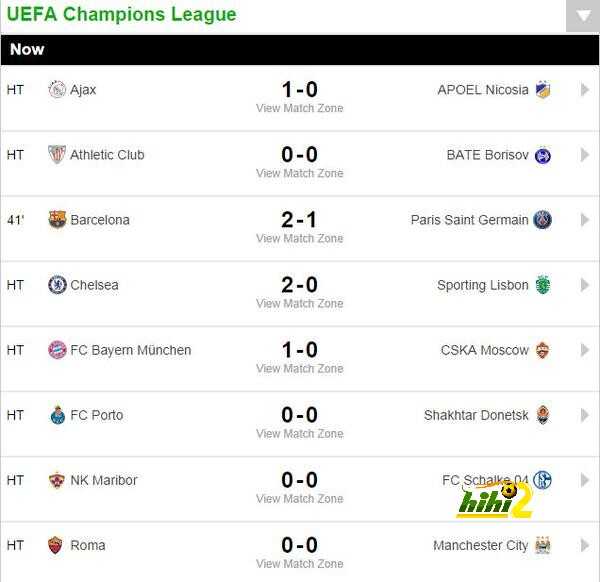600x582 pixels.
Task: Click the Bayern München 1-0 score
Action: pos(300,350)
